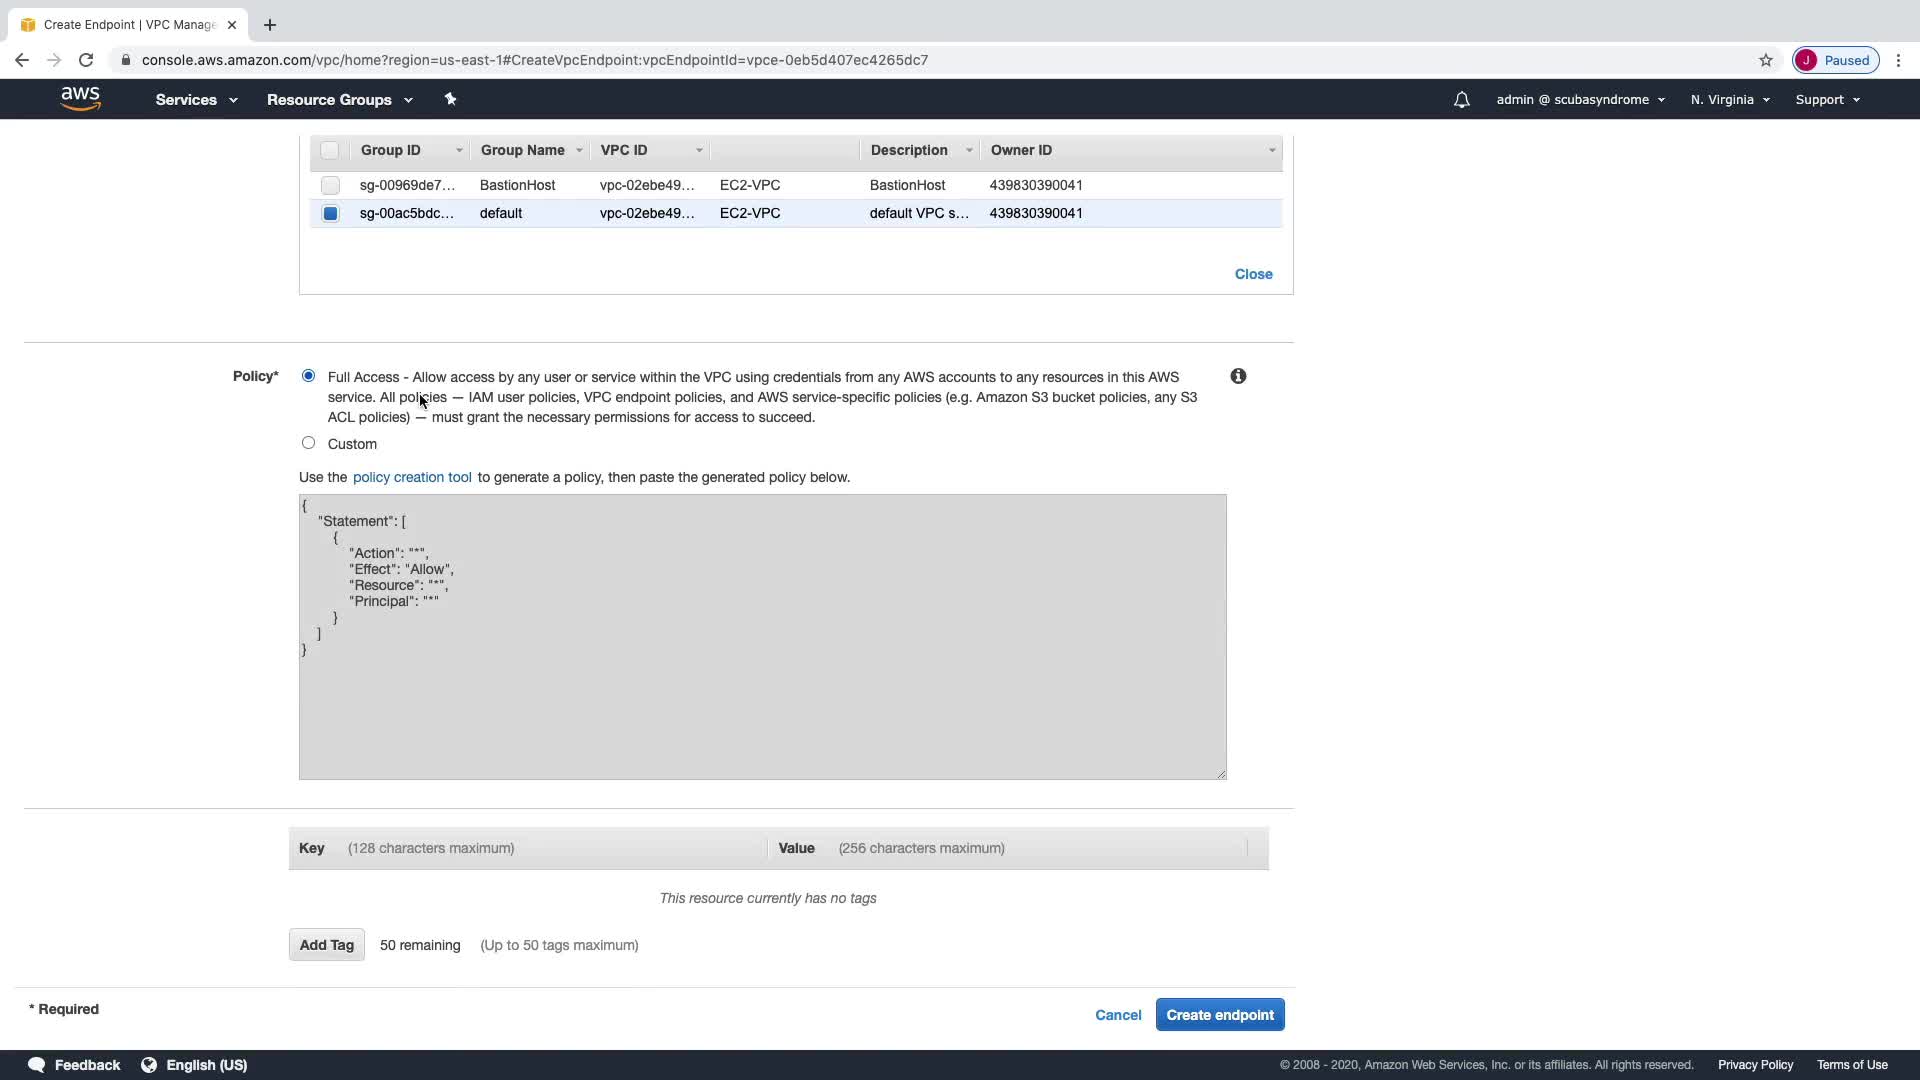This screenshot has width=1920, height=1080.
Task: Click inside the policy JSON text area
Action: pyautogui.click(x=762, y=700)
